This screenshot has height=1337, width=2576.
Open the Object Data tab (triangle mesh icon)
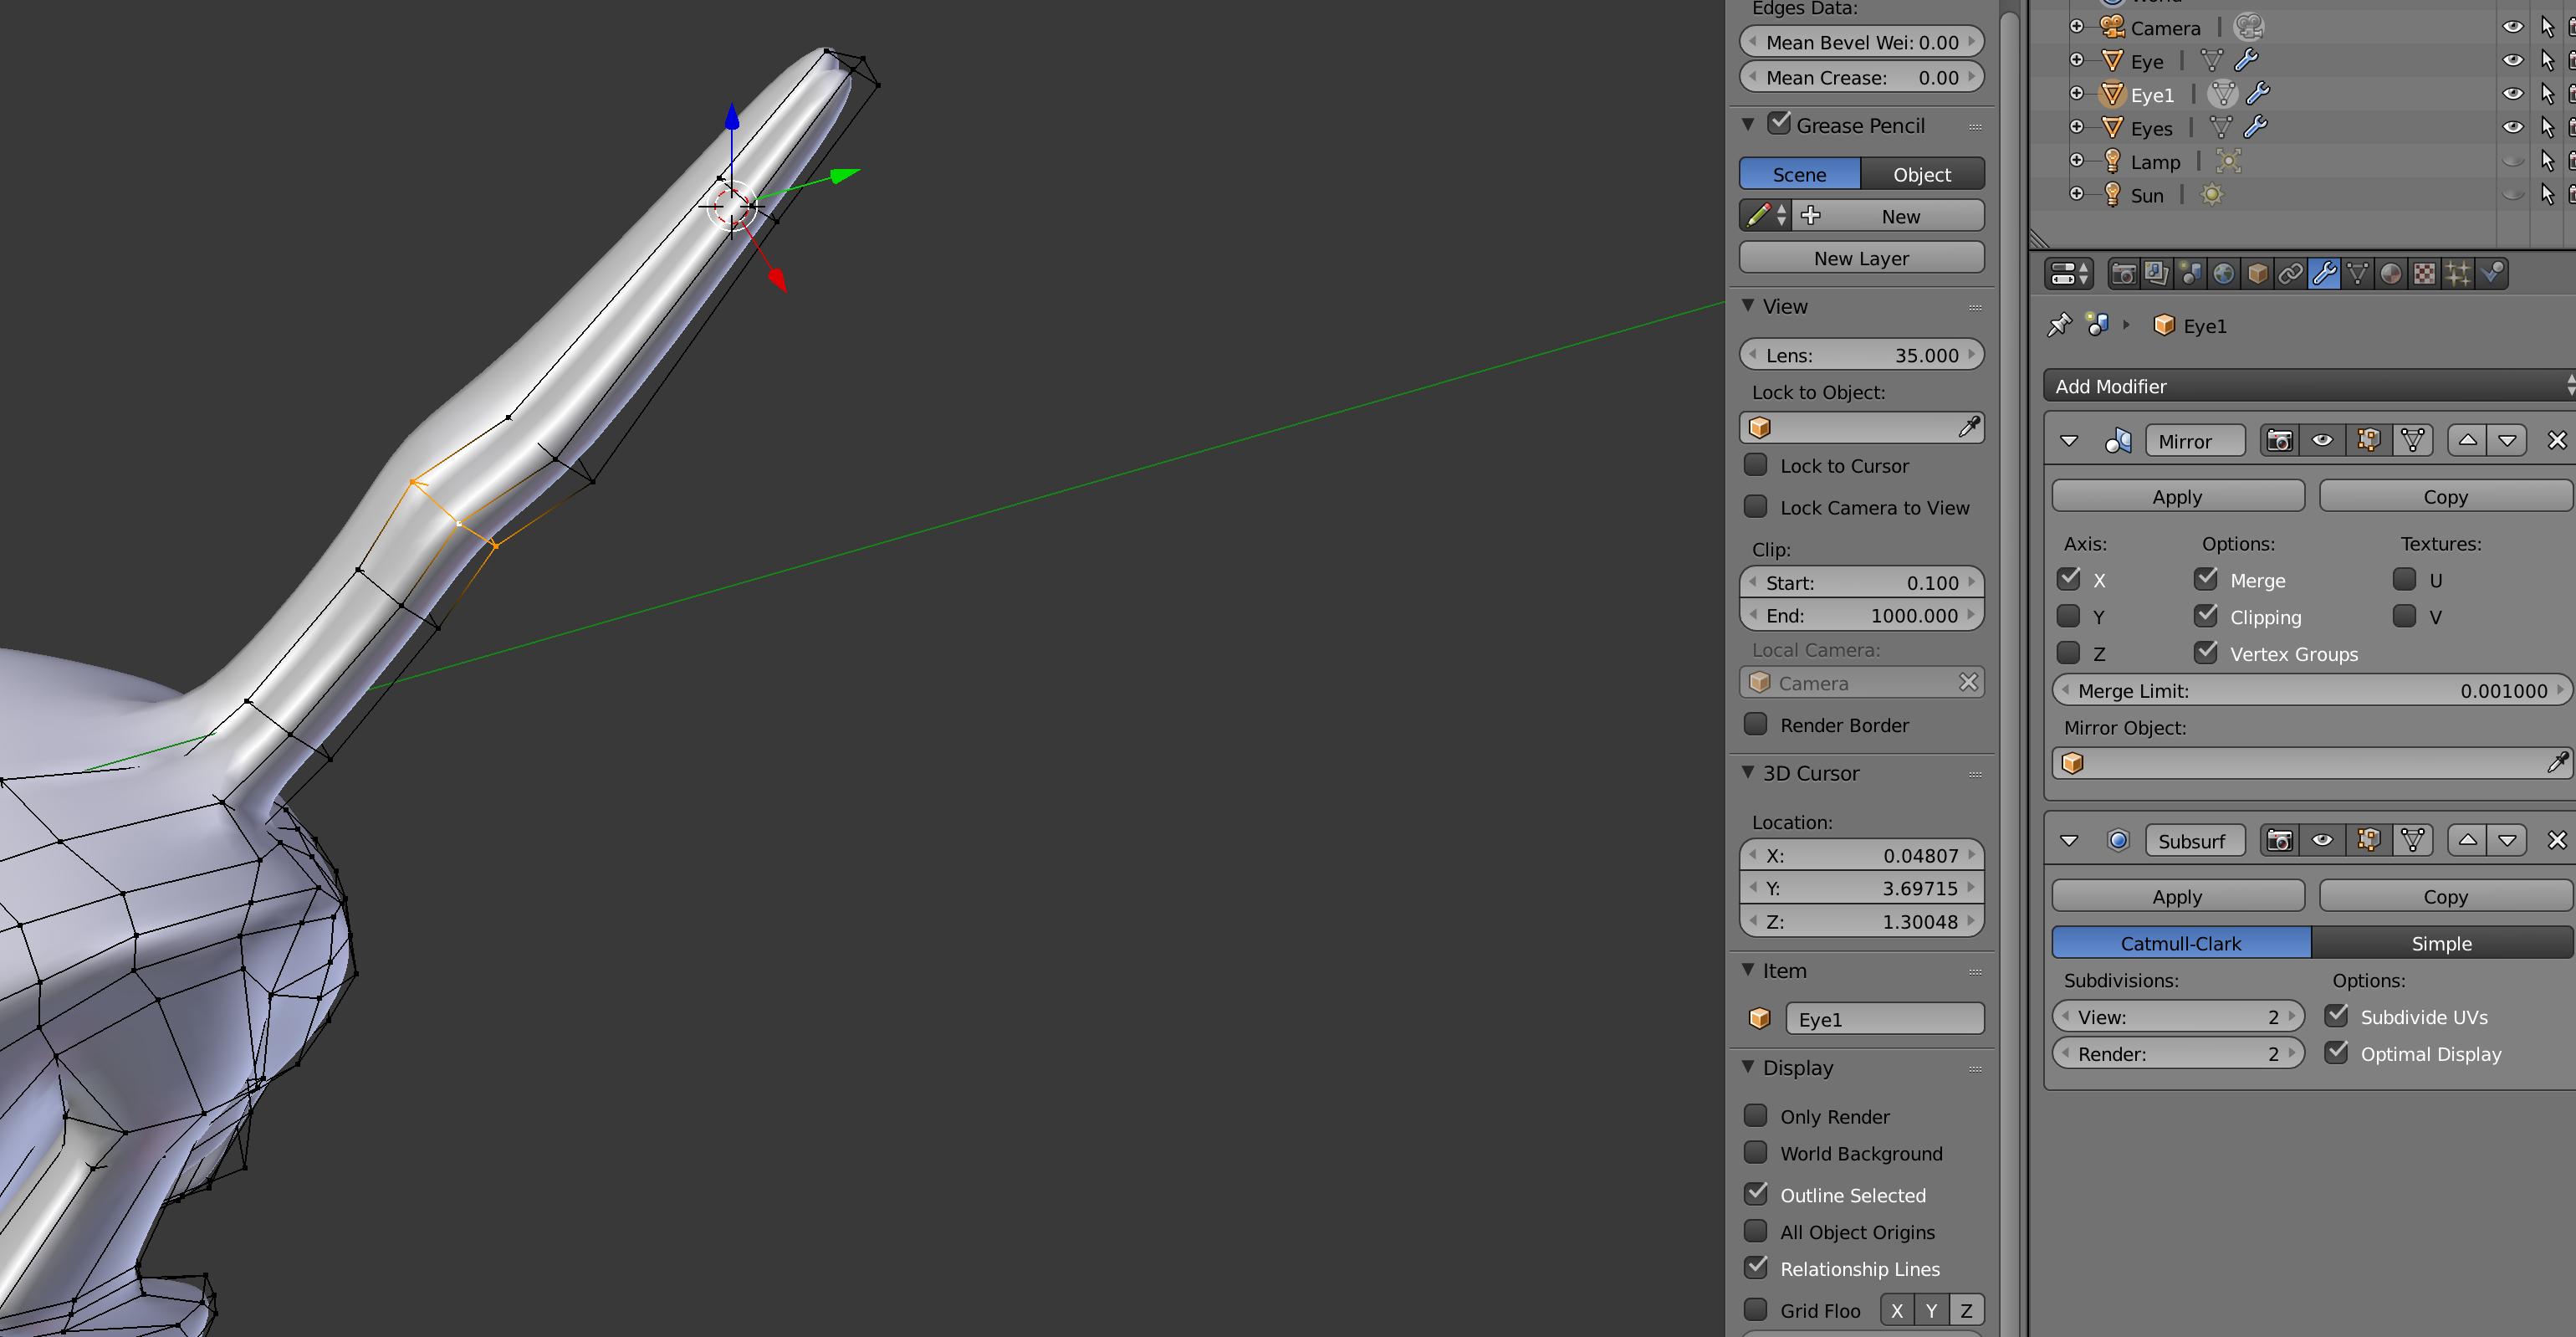[2357, 273]
